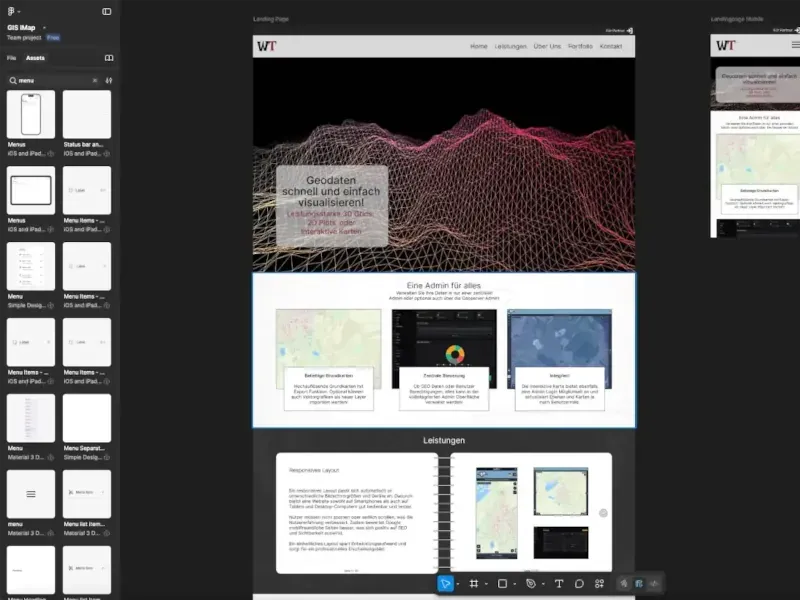Open the team library book icon
This screenshot has height=600, width=800.
108,59
